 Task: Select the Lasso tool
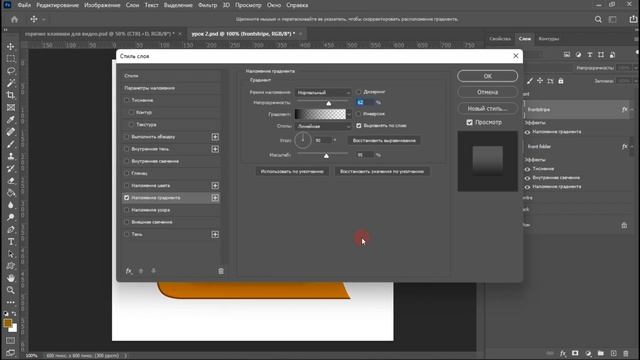[x=11, y=71]
